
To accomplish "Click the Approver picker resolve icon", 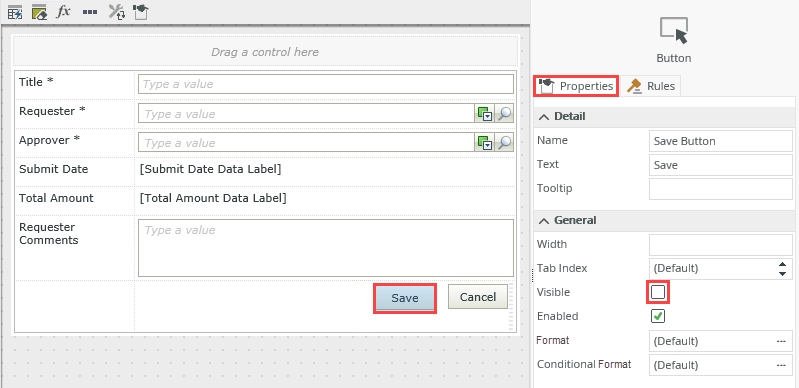I will click(x=485, y=143).
